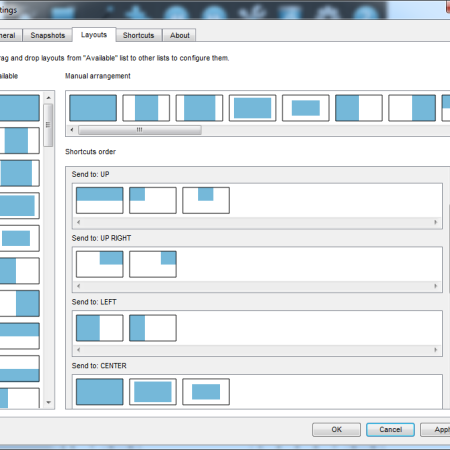Click left arrow of Manual arrangement scrollbar
The image size is (450, 450).
point(72,130)
